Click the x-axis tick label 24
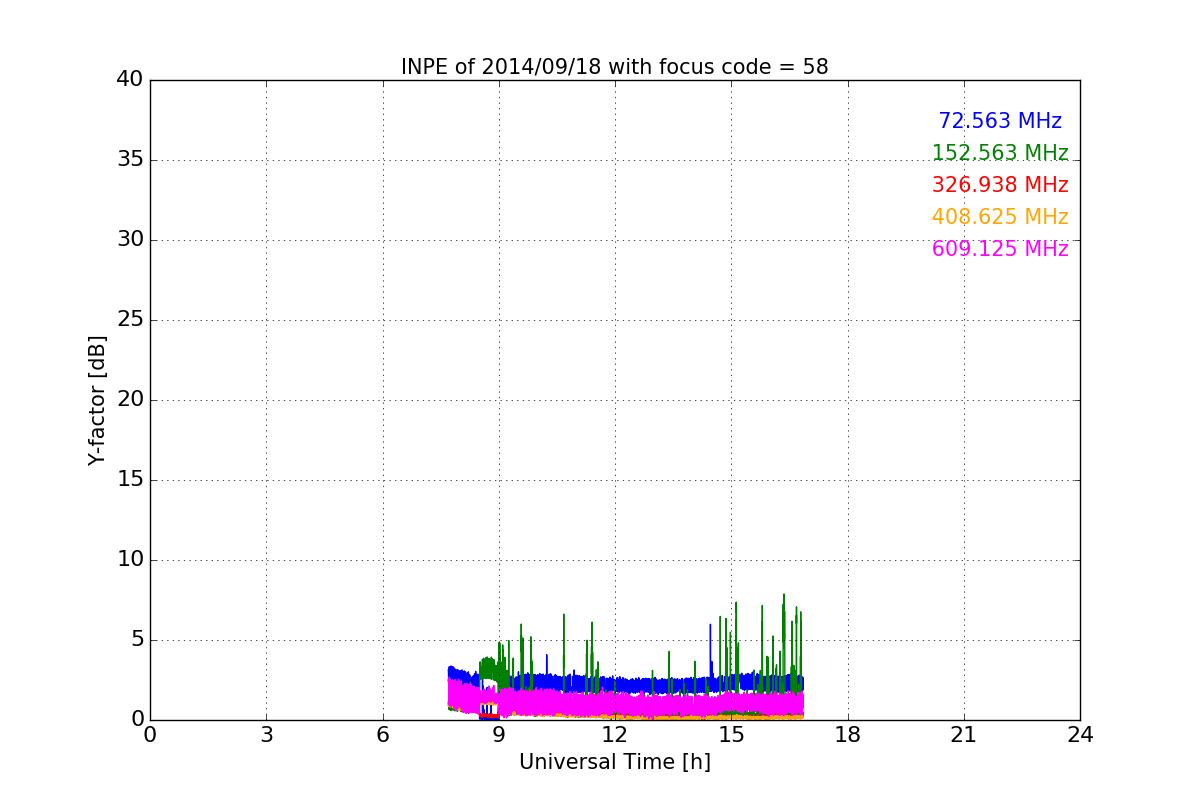 (1080, 735)
